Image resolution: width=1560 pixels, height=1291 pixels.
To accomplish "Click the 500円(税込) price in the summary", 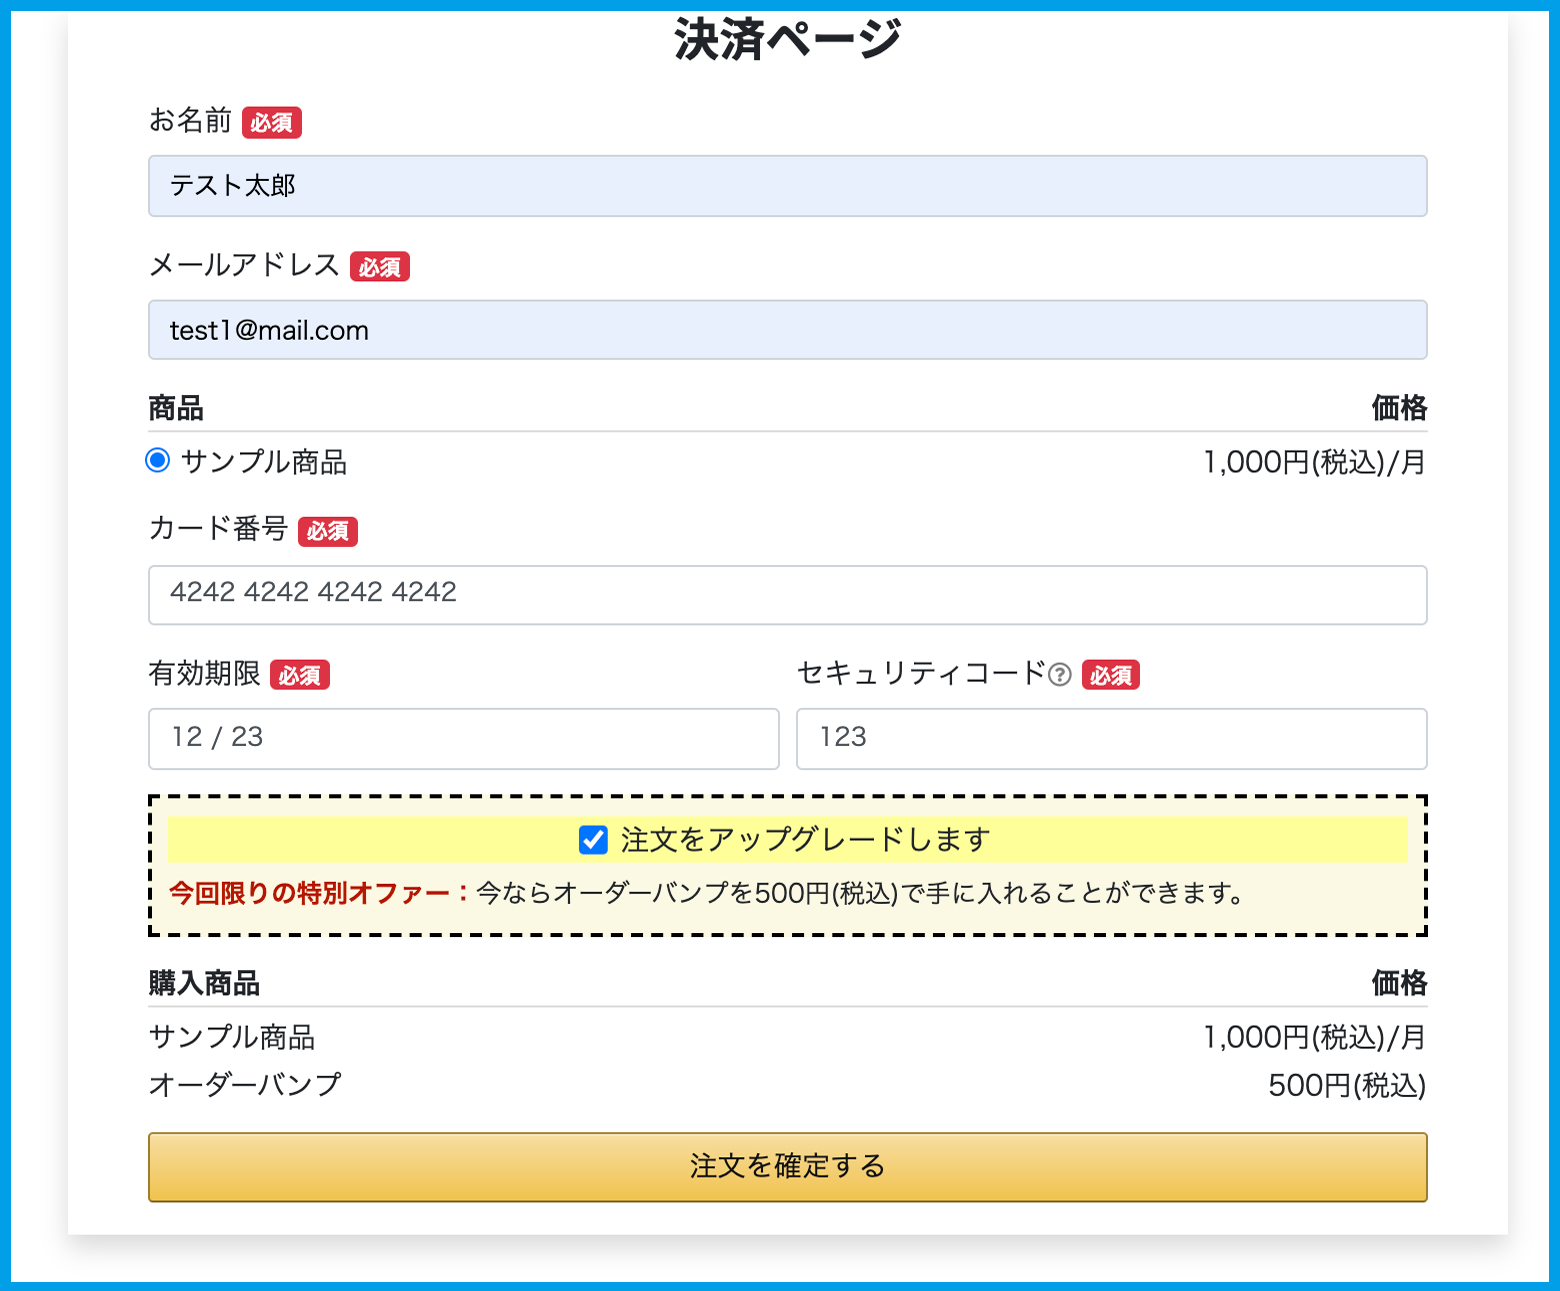I will coord(1346,1086).
